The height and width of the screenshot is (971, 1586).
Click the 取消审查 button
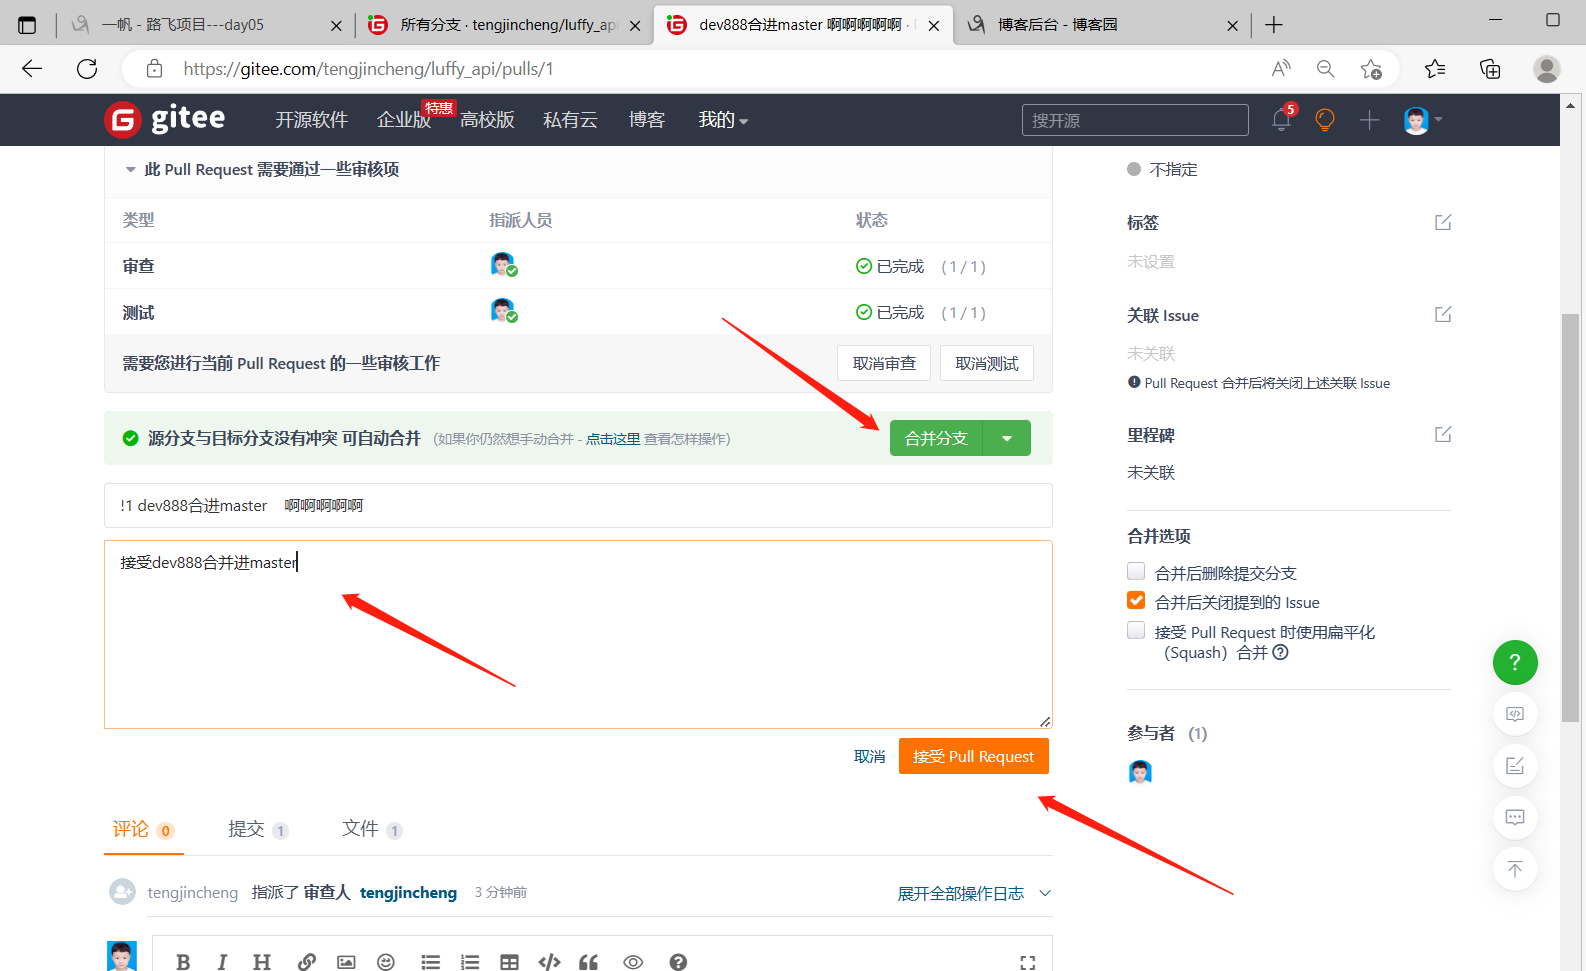(x=884, y=363)
